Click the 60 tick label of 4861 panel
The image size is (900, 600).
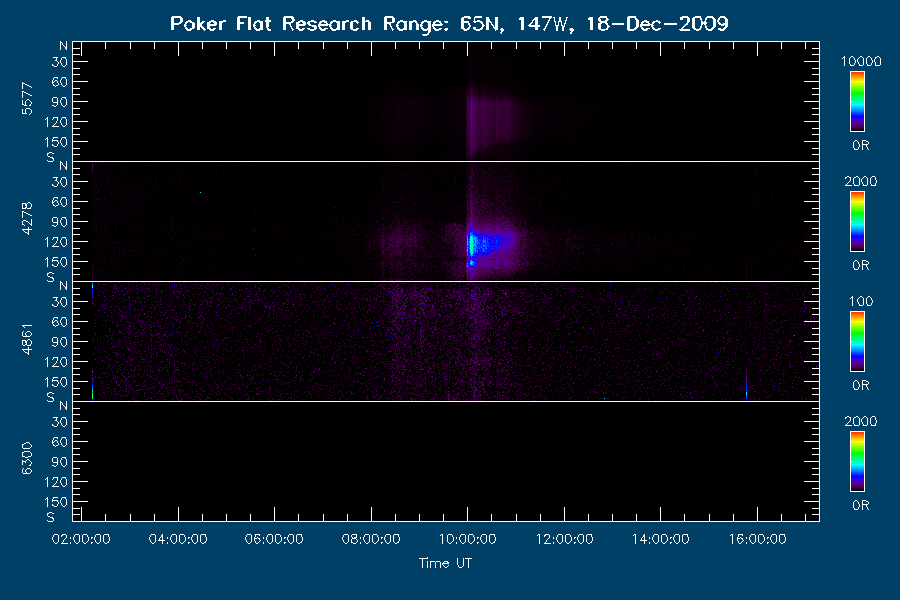coord(60,322)
